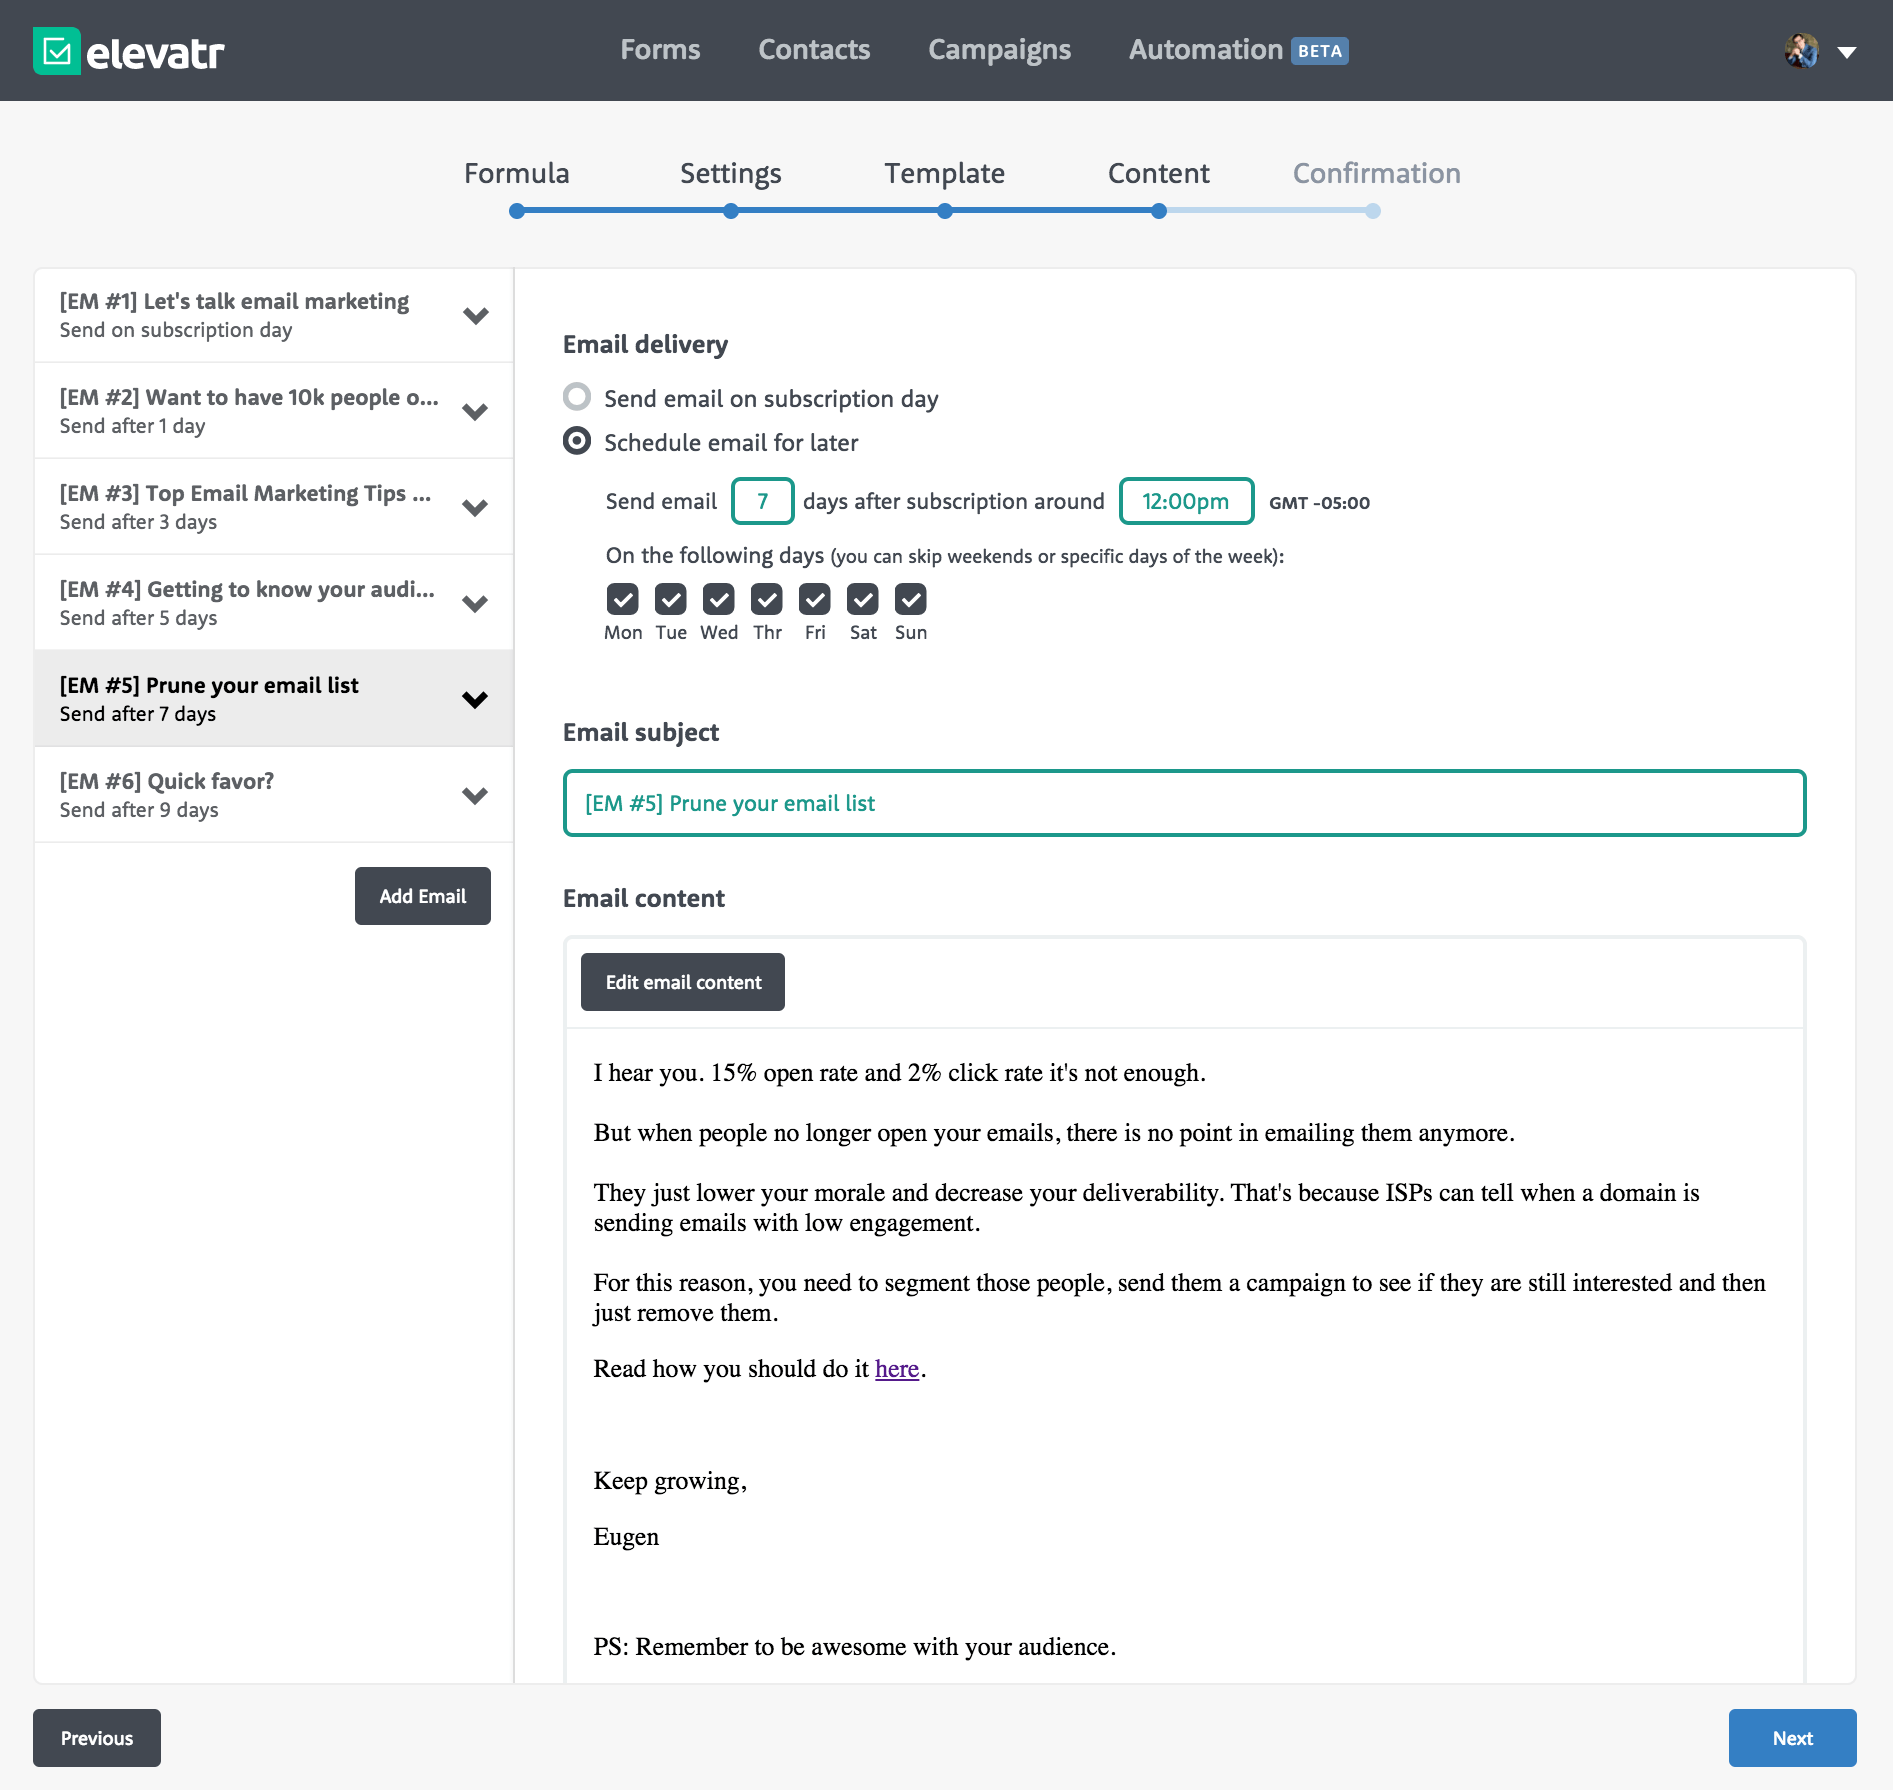Open the avatar dropdown arrow
The height and width of the screenshot is (1790, 1893).
(x=1848, y=51)
